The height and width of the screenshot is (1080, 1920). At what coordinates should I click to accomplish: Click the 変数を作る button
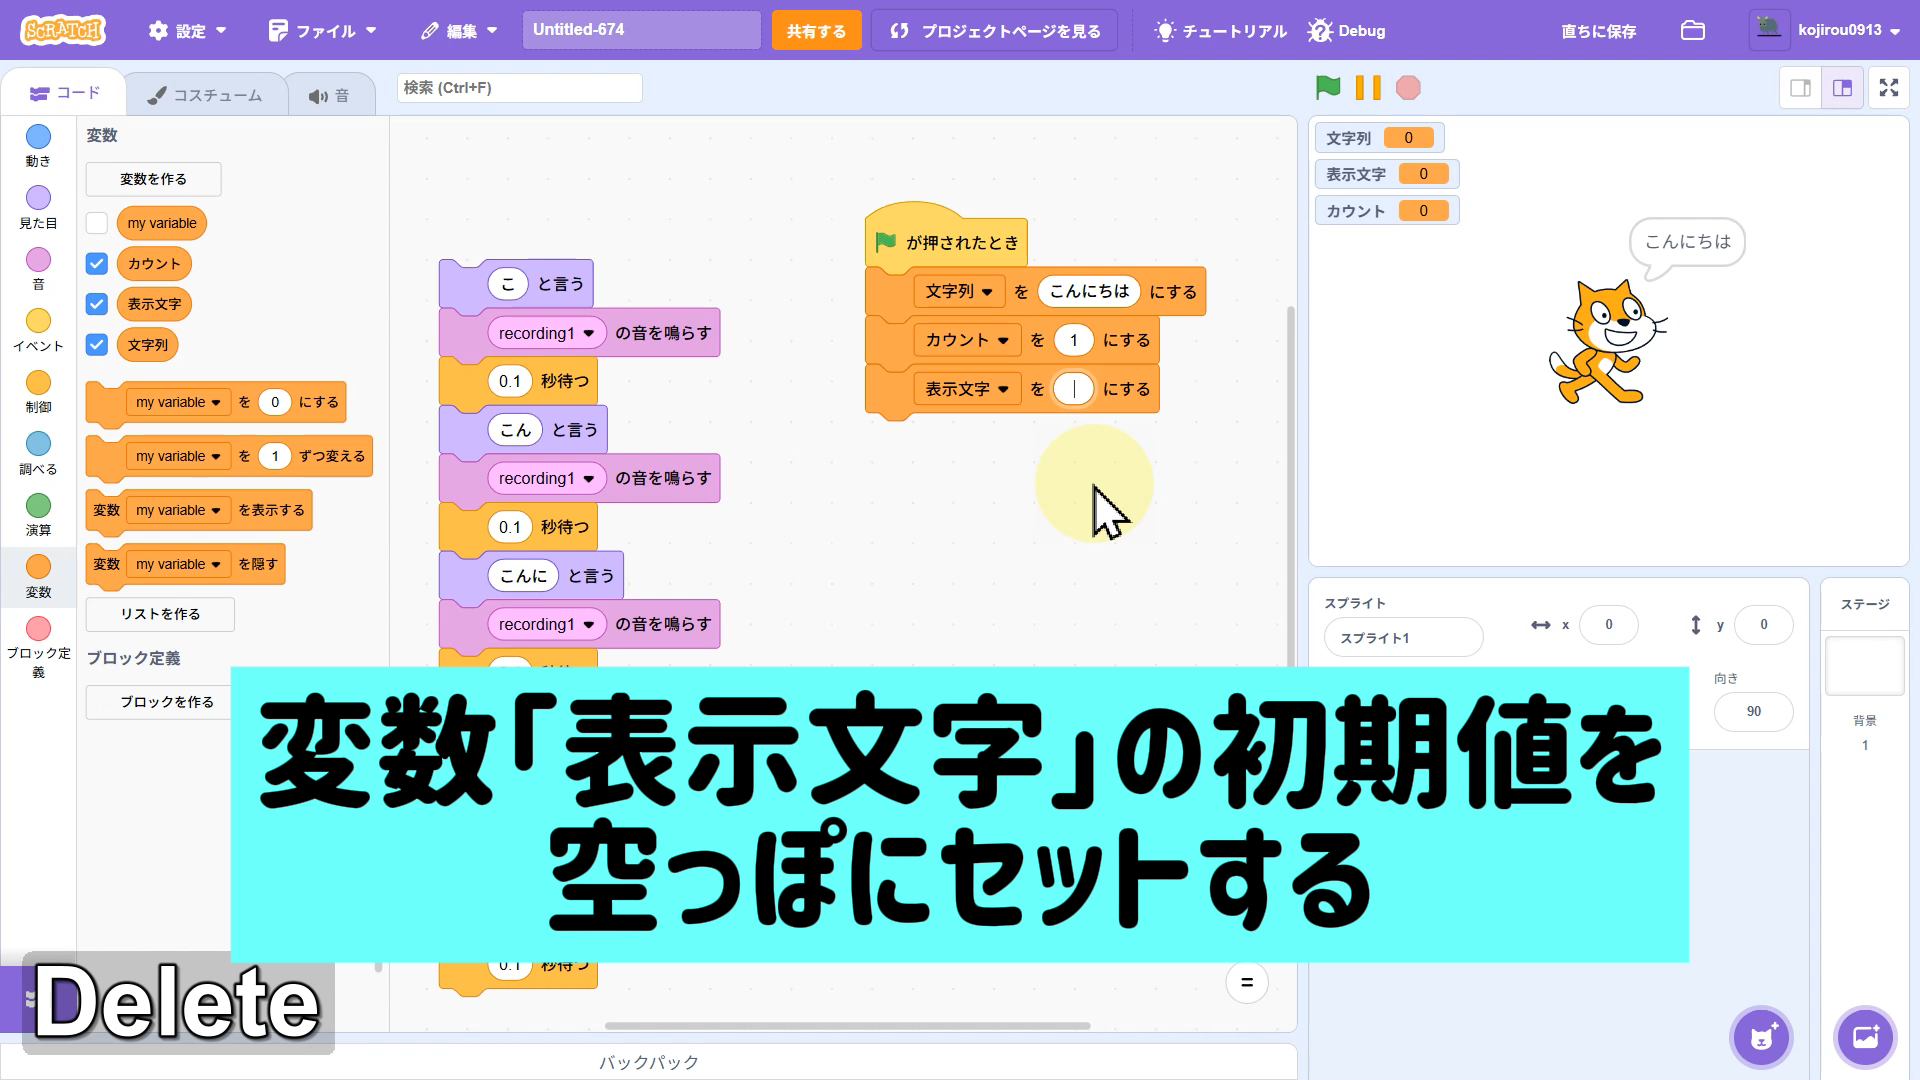pyautogui.click(x=153, y=179)
